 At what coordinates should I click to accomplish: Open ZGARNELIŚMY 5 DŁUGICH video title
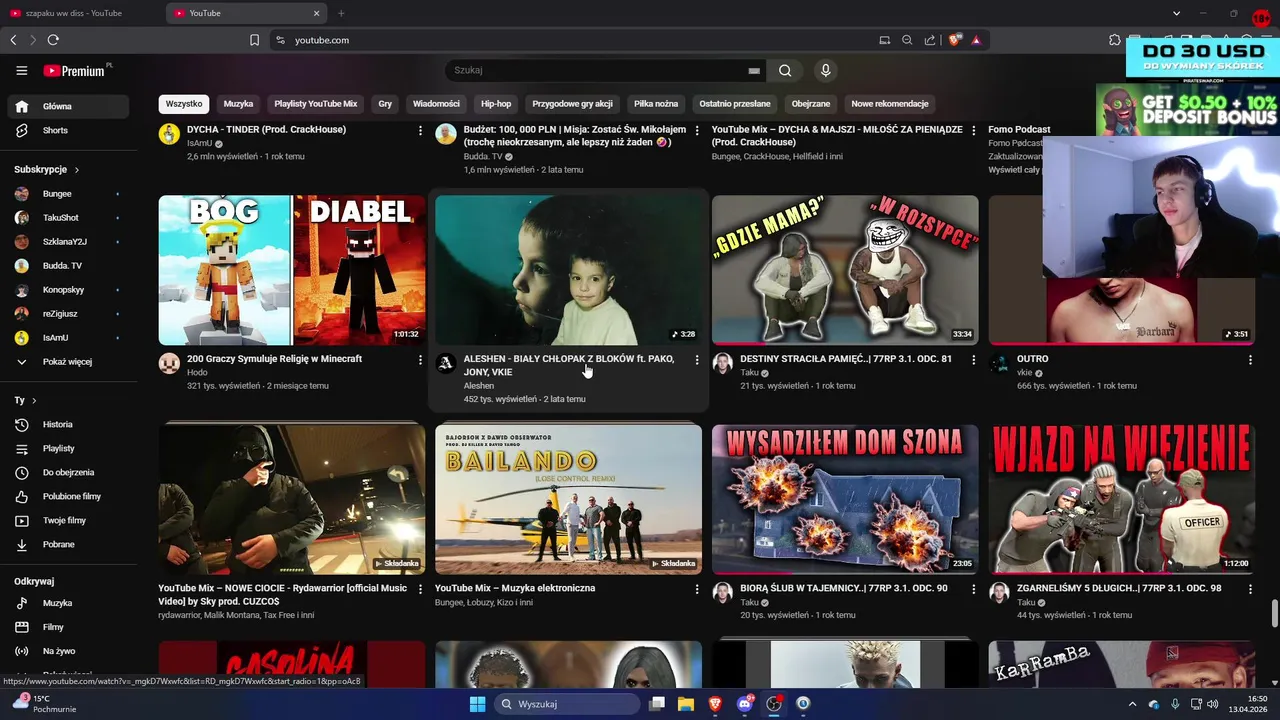(x=1119, y=588)
